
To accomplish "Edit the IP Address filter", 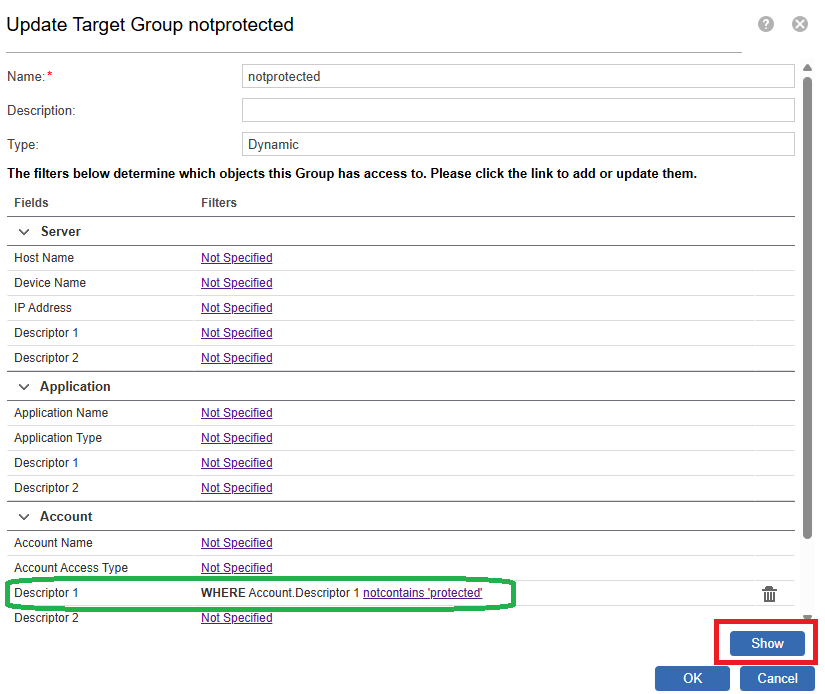I will pyautogui.click(x=236, y=308).
